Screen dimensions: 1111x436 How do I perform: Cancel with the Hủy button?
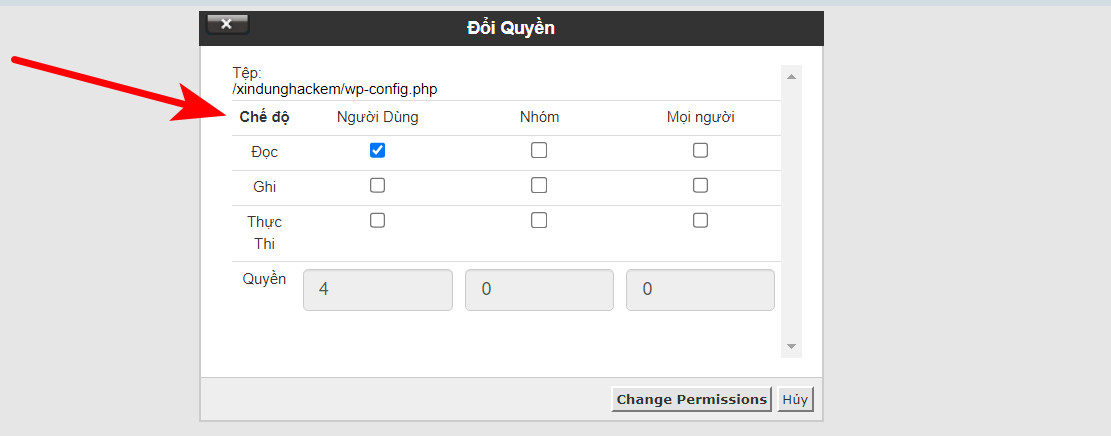click(x=796, y=399)
